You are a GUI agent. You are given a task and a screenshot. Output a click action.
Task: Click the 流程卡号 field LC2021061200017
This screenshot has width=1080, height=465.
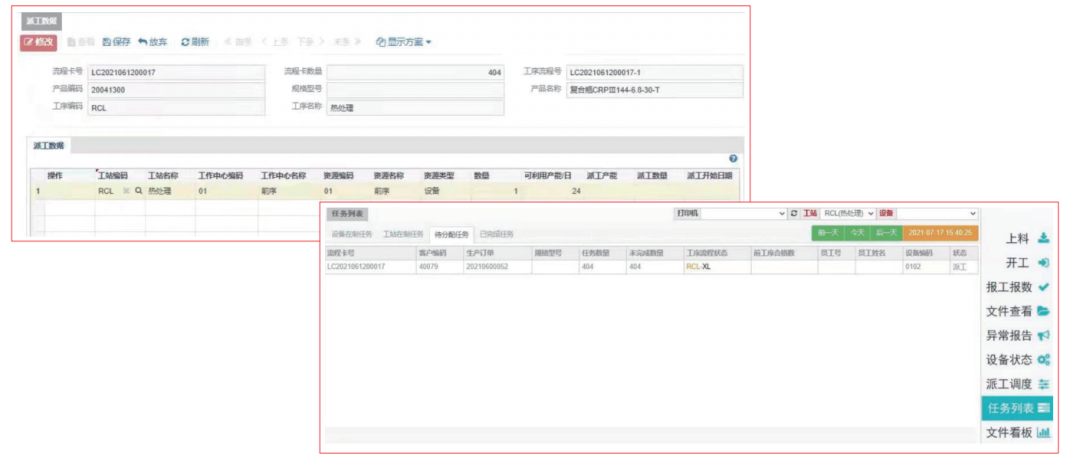176,72
